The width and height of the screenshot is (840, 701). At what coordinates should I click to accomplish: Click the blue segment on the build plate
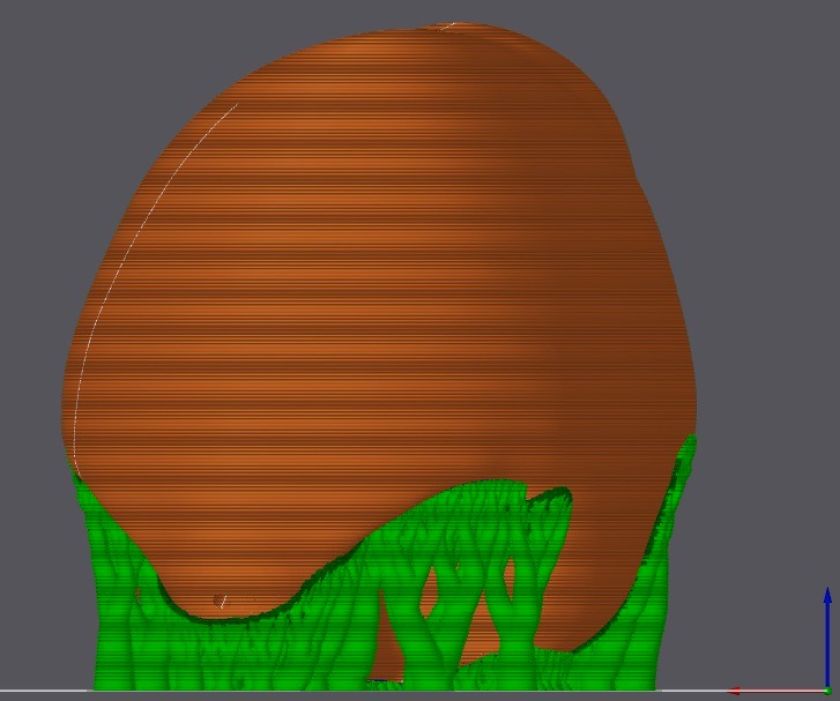pyautogui.click(x=382, y=681)
